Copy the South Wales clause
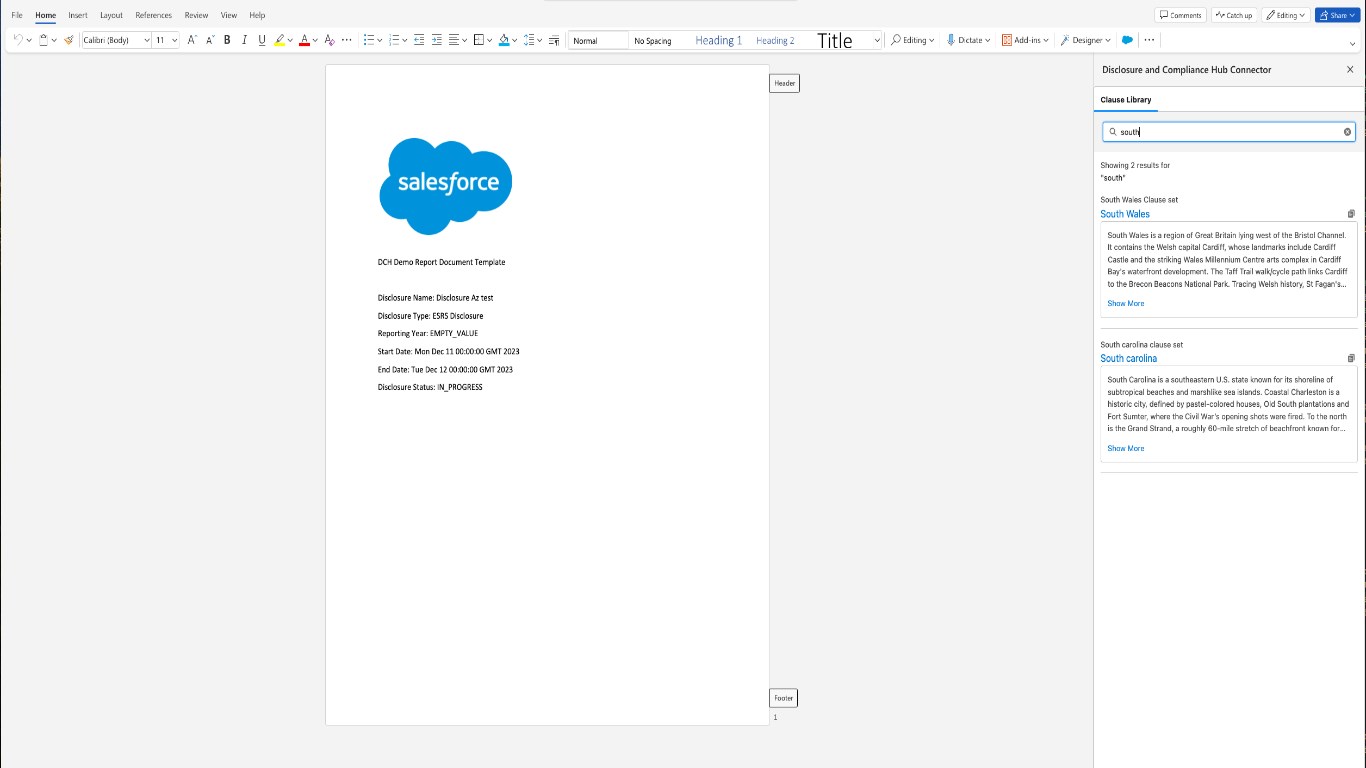Viewport: 1366px width, 768px height. (1351, 214)
